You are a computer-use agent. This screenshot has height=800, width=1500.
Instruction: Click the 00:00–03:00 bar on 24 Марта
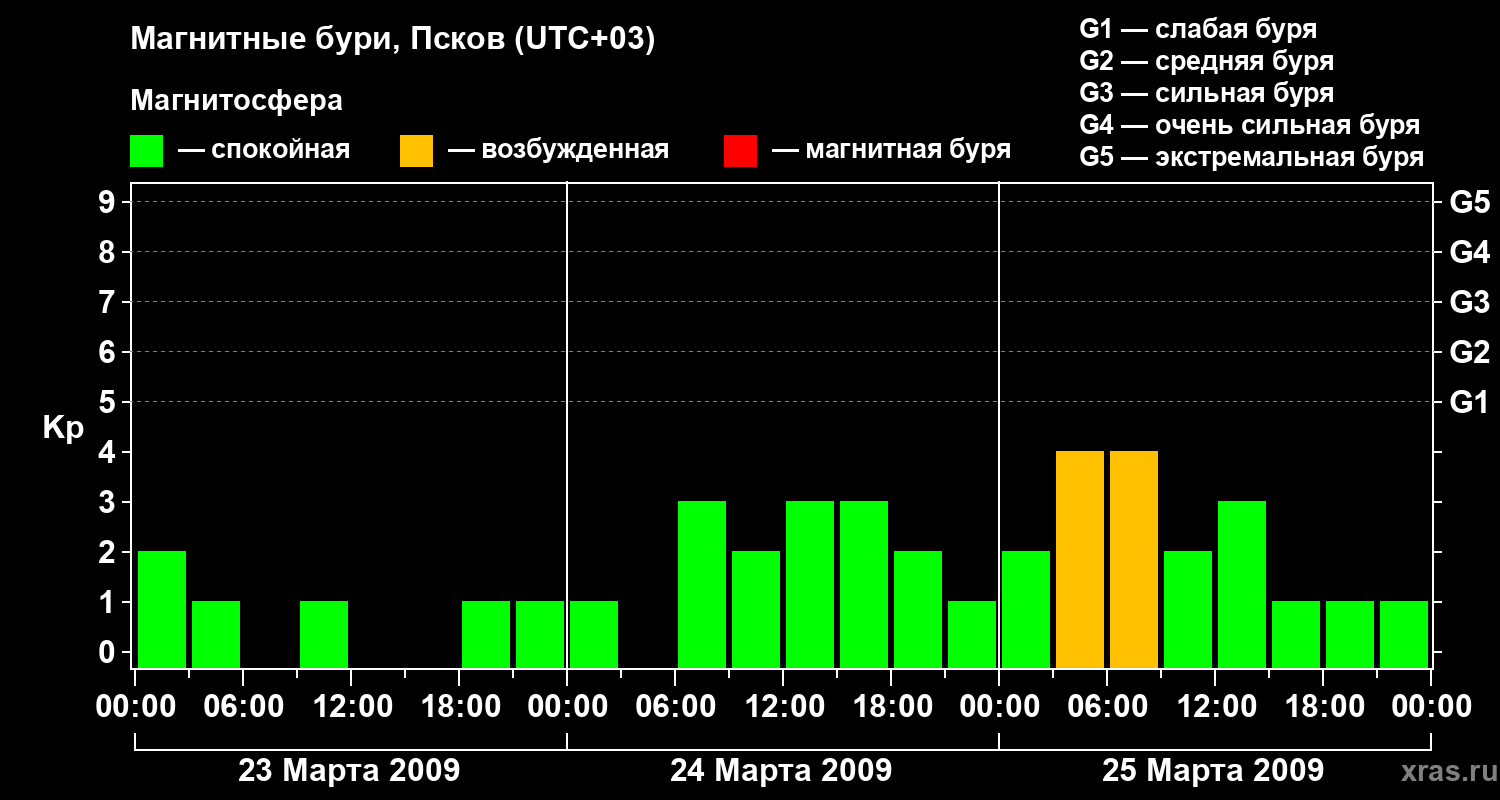pos(594,634)
